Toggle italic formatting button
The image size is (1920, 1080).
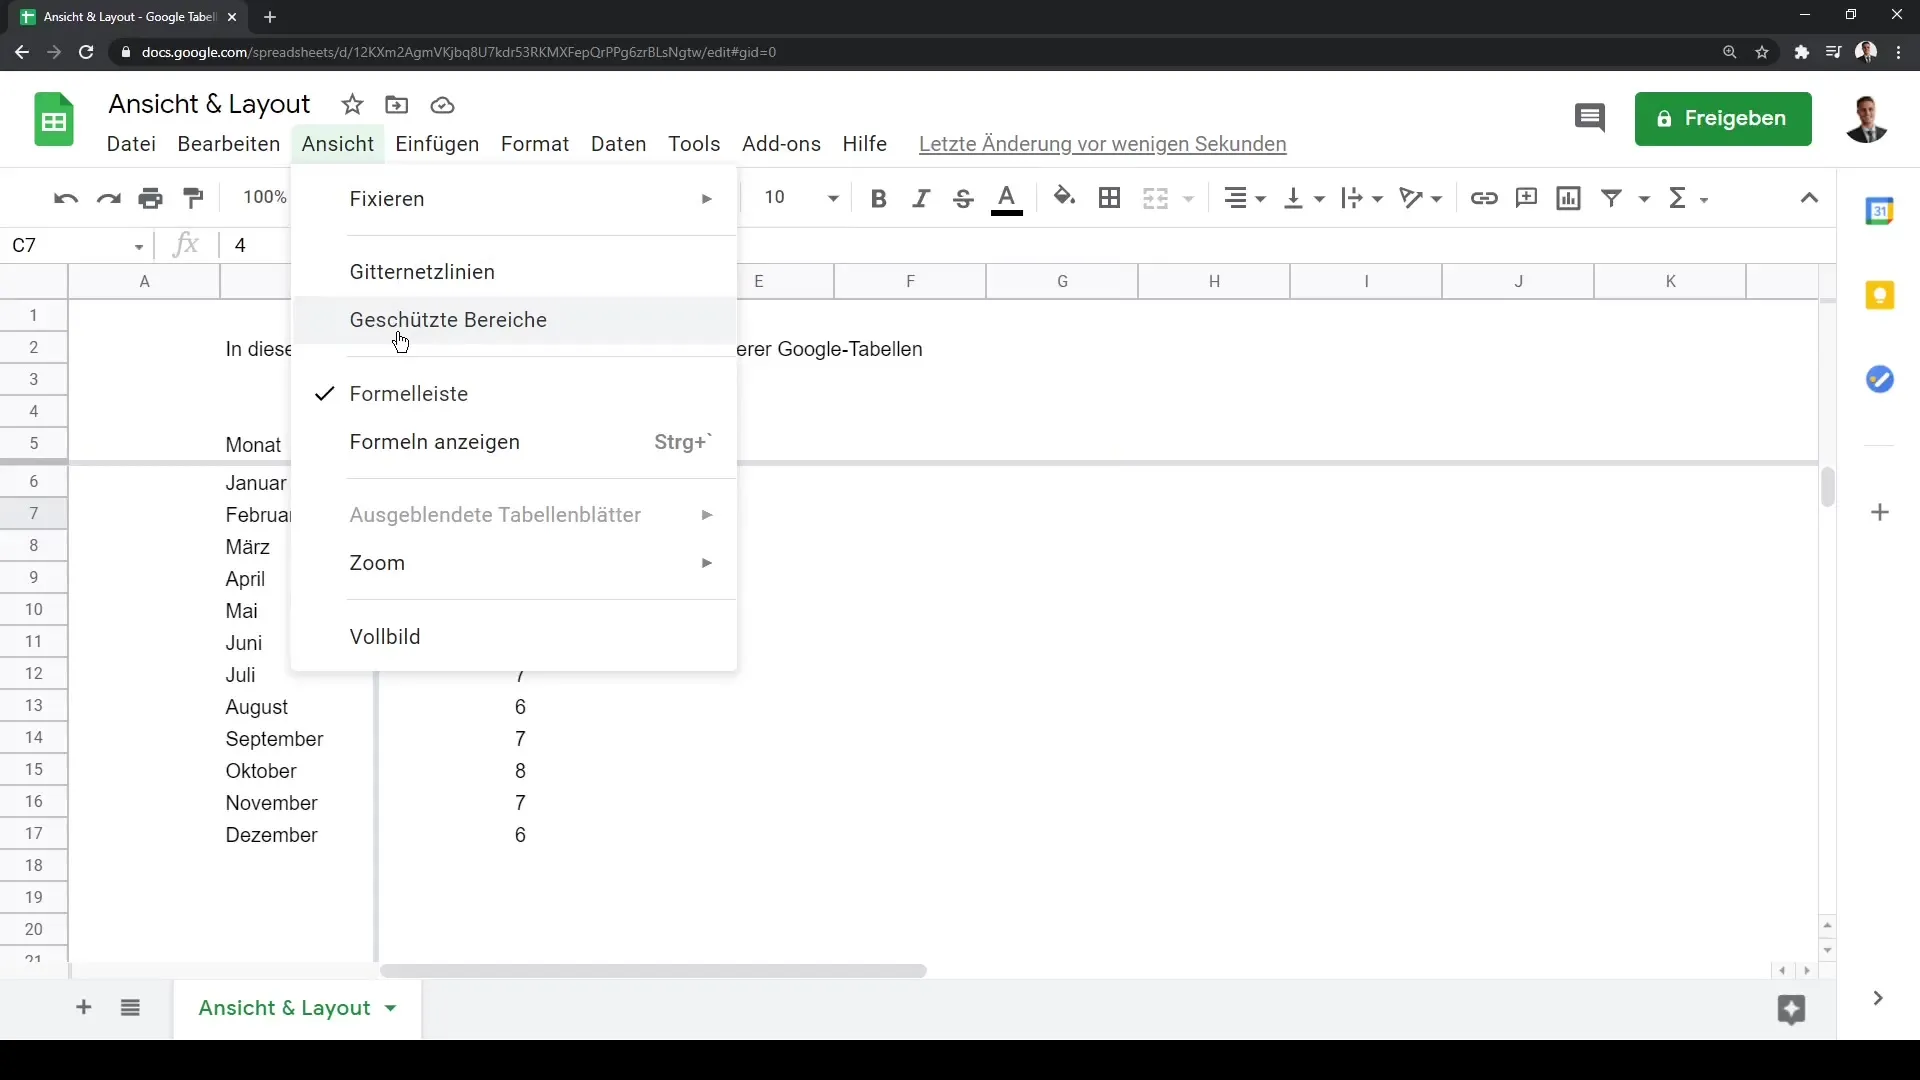tap(921, 198)
